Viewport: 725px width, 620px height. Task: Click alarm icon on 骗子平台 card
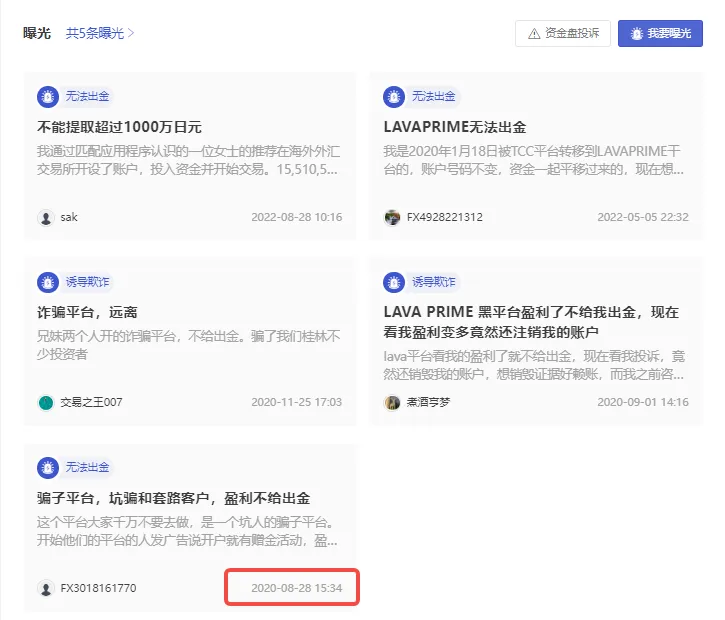coord(48,468)
